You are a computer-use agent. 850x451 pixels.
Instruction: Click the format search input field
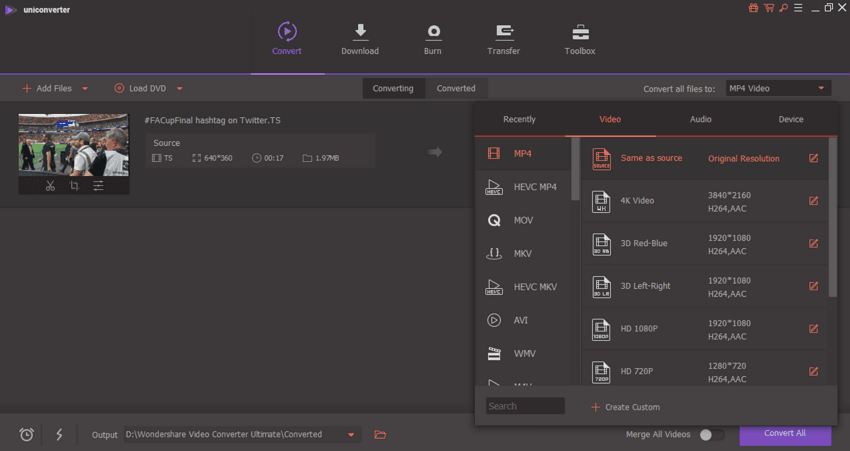[x=525, y=406]
